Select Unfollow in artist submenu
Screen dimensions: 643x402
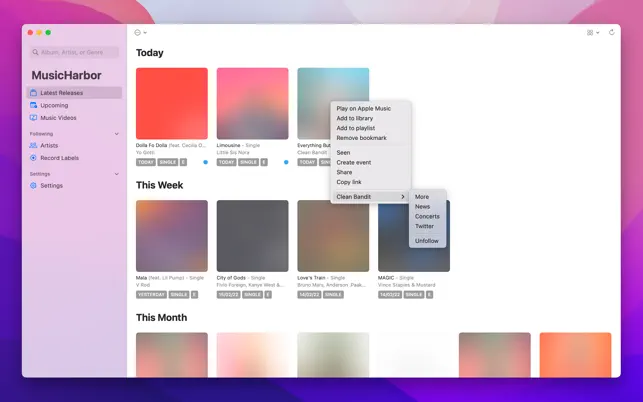click(427, 241)
